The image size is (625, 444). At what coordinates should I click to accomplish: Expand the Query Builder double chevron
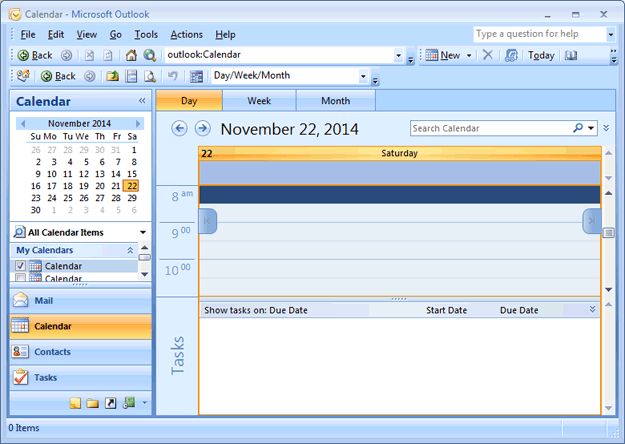point(606,128)
